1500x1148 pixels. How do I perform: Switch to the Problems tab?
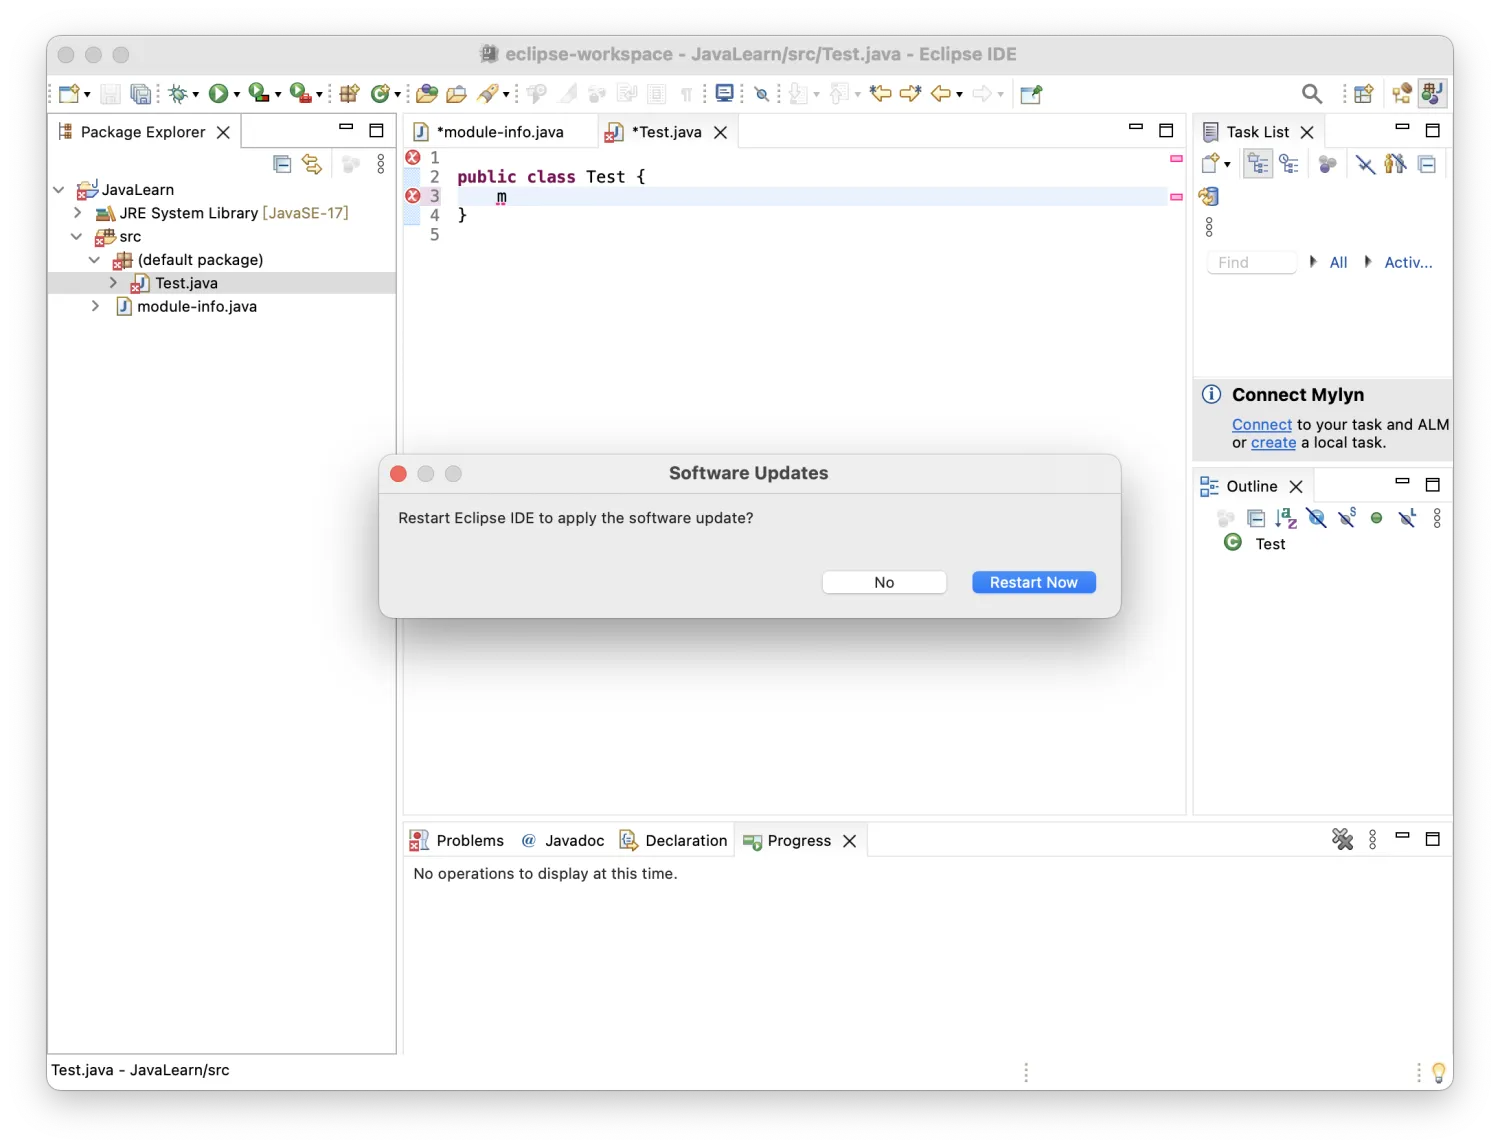(x=457, y=841)
